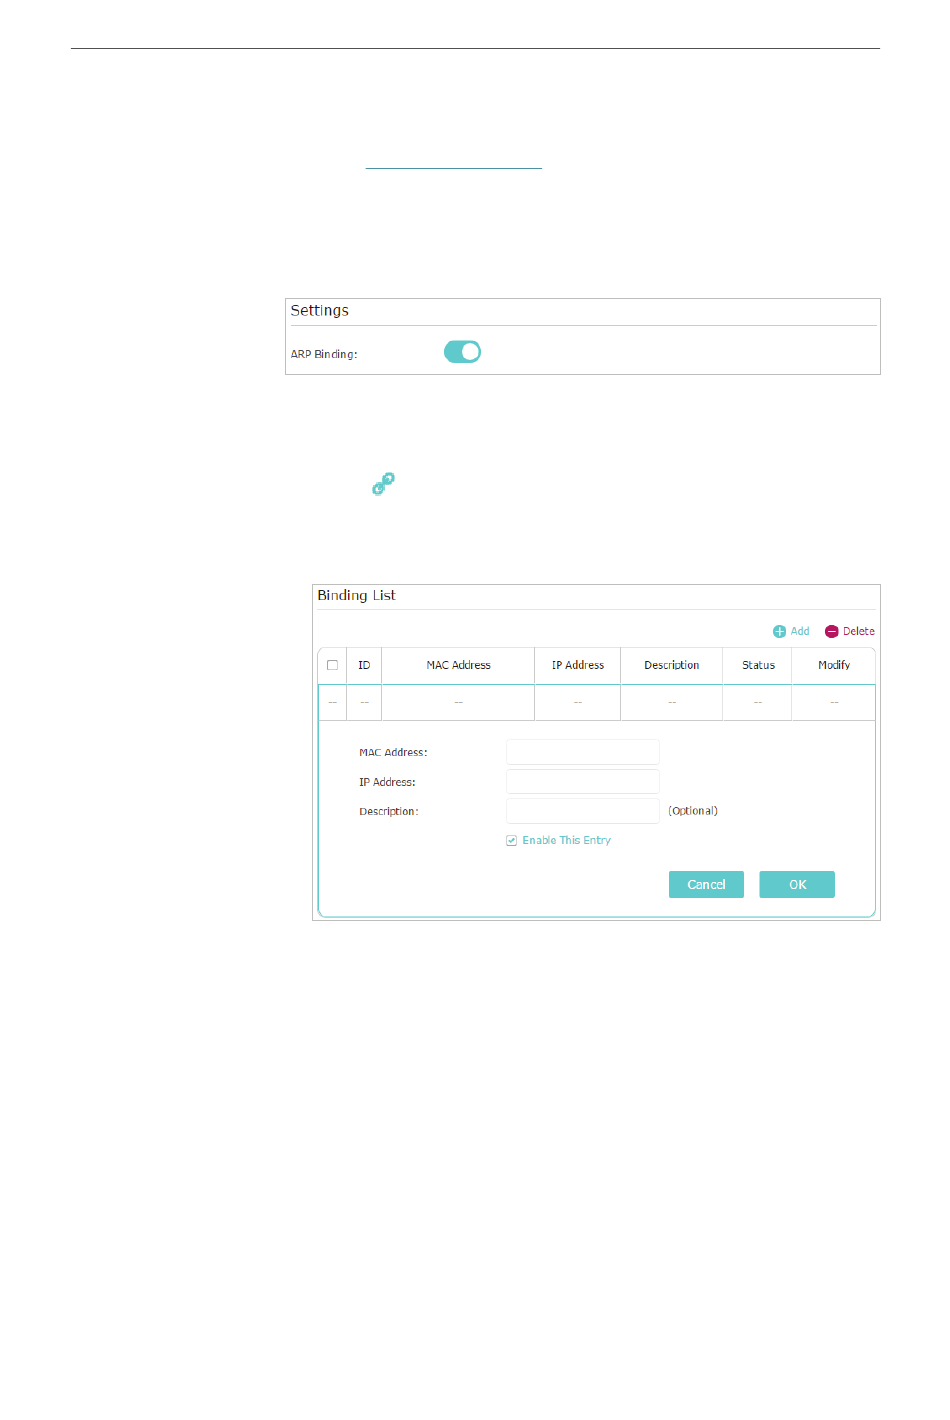Click the Add plus icon
Screen dimensions: 950x1420
coord(779,631)
